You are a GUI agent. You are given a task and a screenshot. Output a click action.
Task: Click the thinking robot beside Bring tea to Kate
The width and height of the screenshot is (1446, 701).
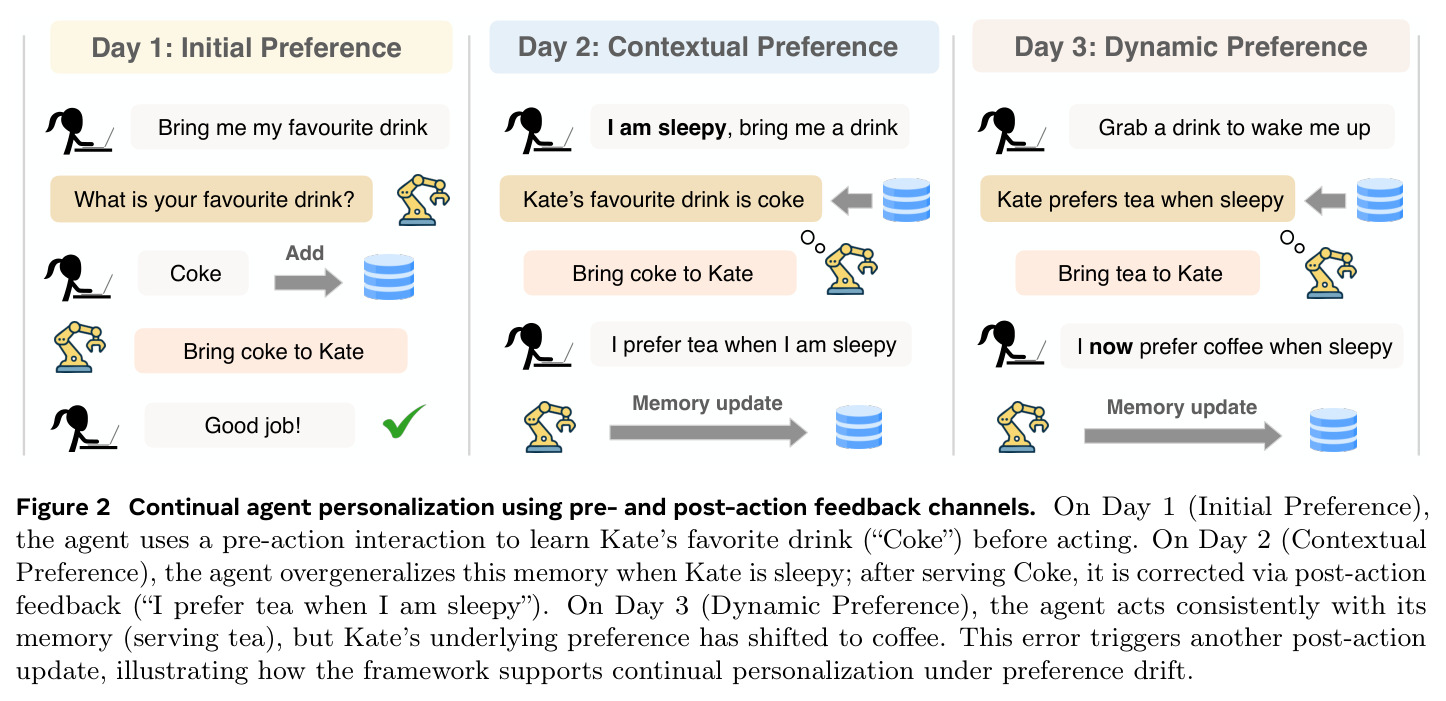pyautogui.click(x=1329, y=265)
